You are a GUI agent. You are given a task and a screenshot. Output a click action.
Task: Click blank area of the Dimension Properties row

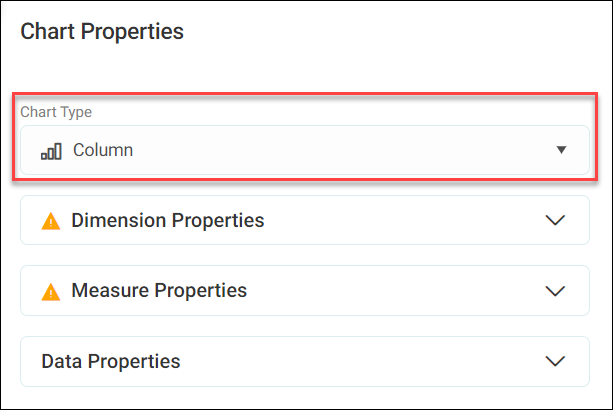tap(403, 220)
